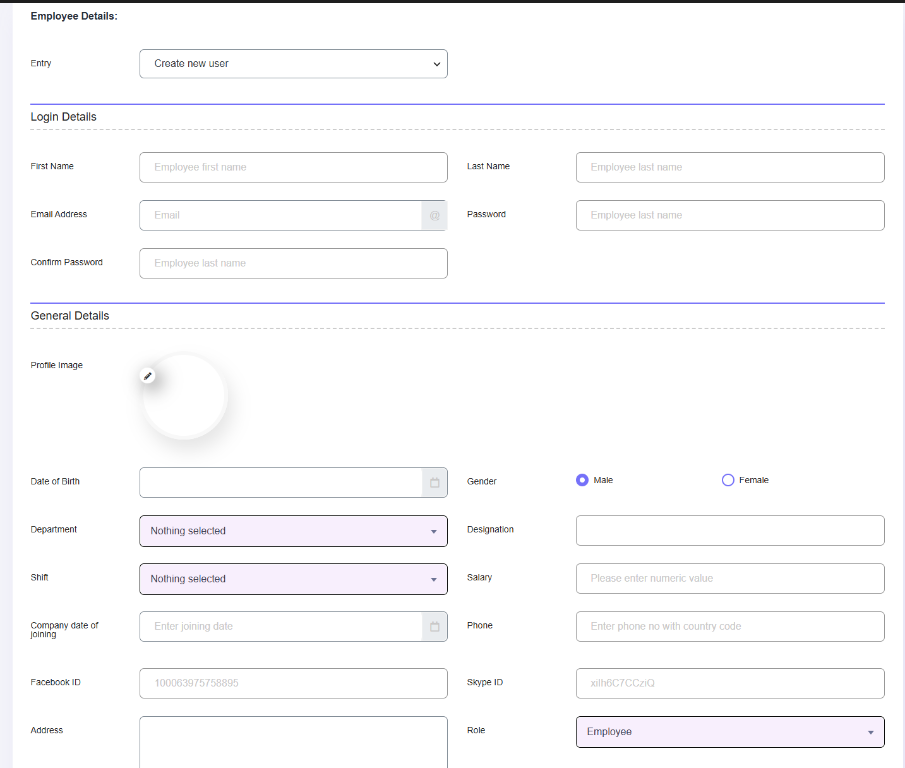905x768 pixels.
Task: Click into the Address text area
Action: click(293, 742)
